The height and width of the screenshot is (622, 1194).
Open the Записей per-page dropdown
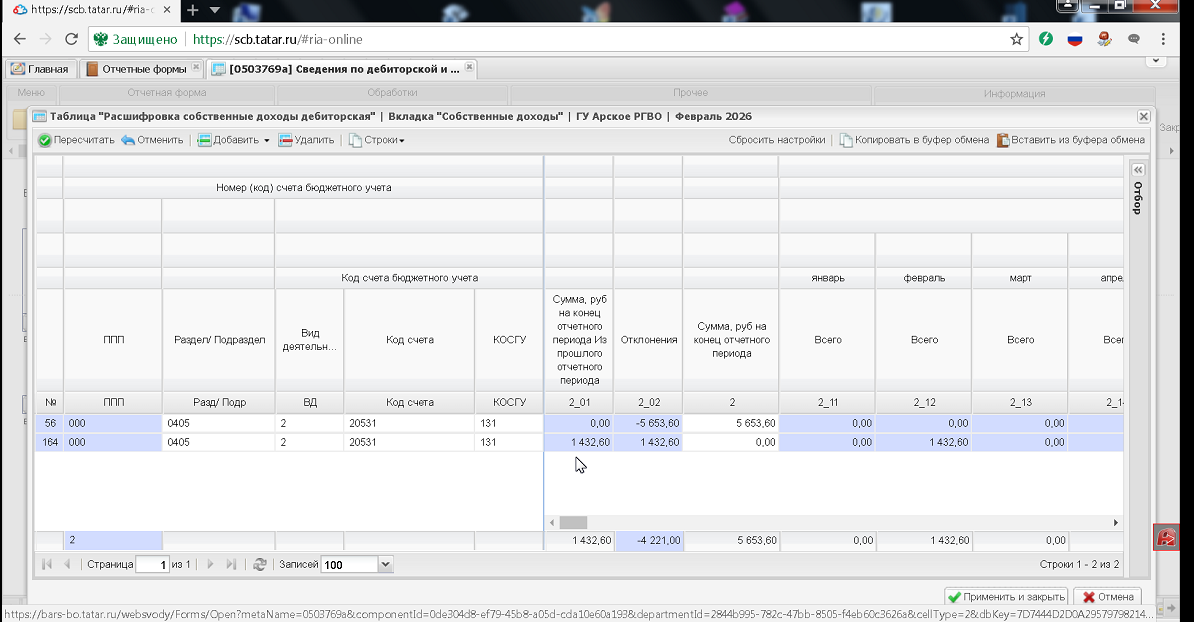[385, 564]
